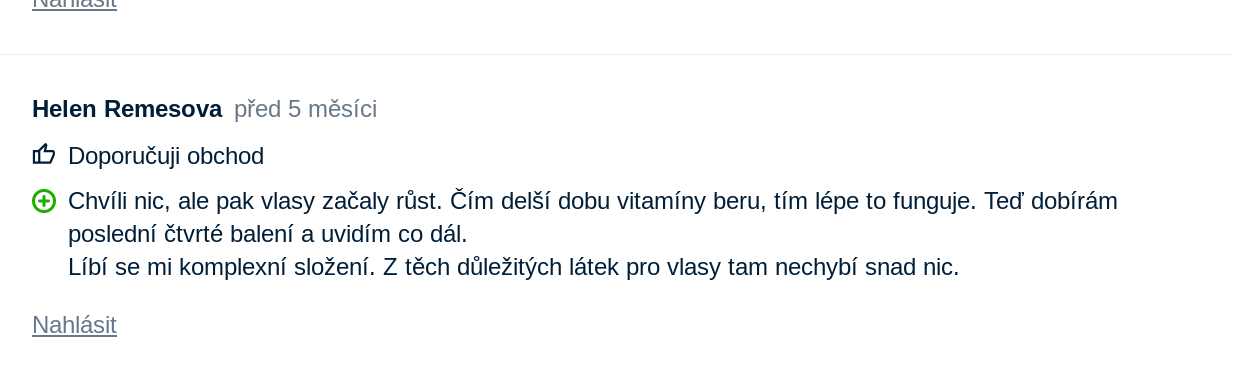Click the words 'snad nic' ending the review
Image resolution: width=1248 pixels, height=380 pixels.
(912, 267)
